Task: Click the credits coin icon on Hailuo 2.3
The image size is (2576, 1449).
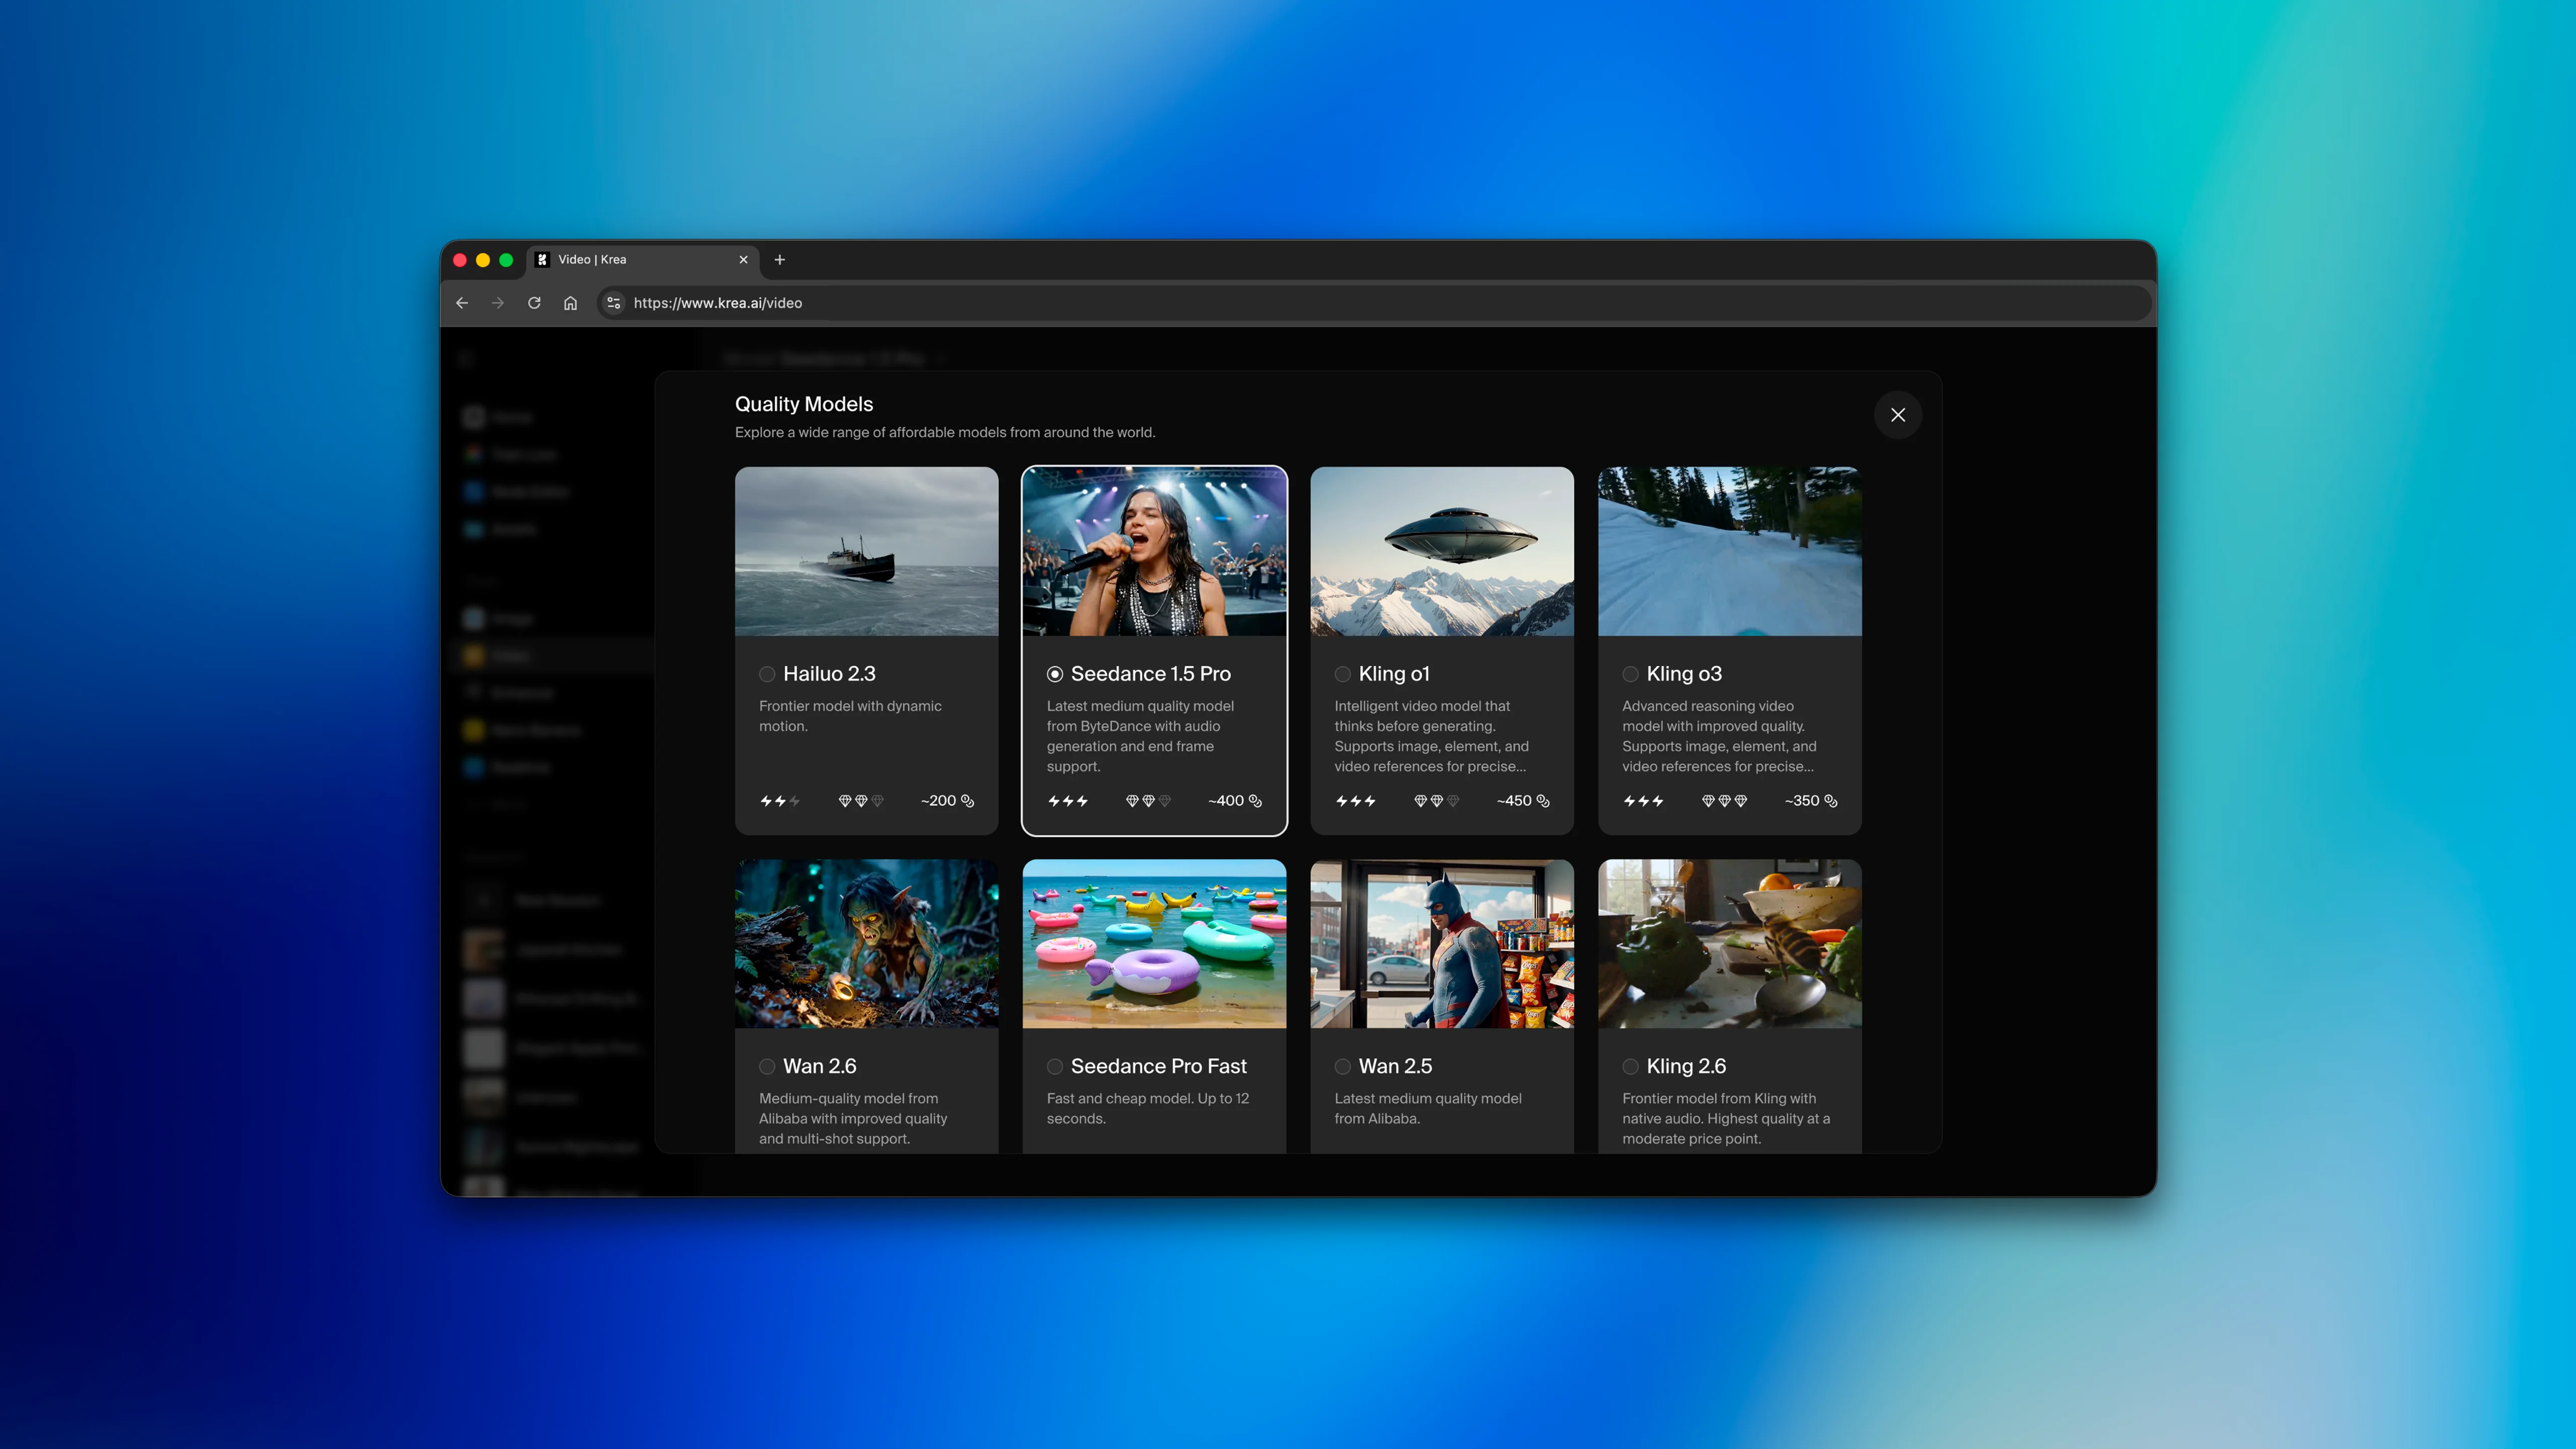Action: pyautogui.click(x=967, y=801)
